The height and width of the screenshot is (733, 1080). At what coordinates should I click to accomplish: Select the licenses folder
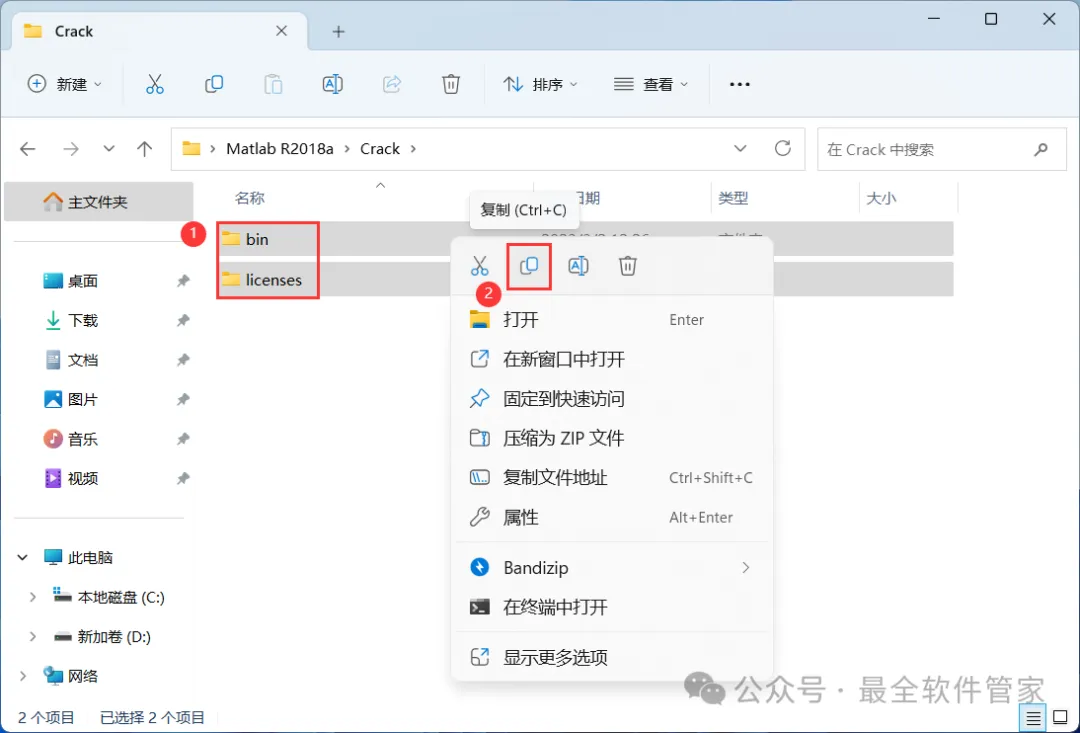click(x=273, y=280)
